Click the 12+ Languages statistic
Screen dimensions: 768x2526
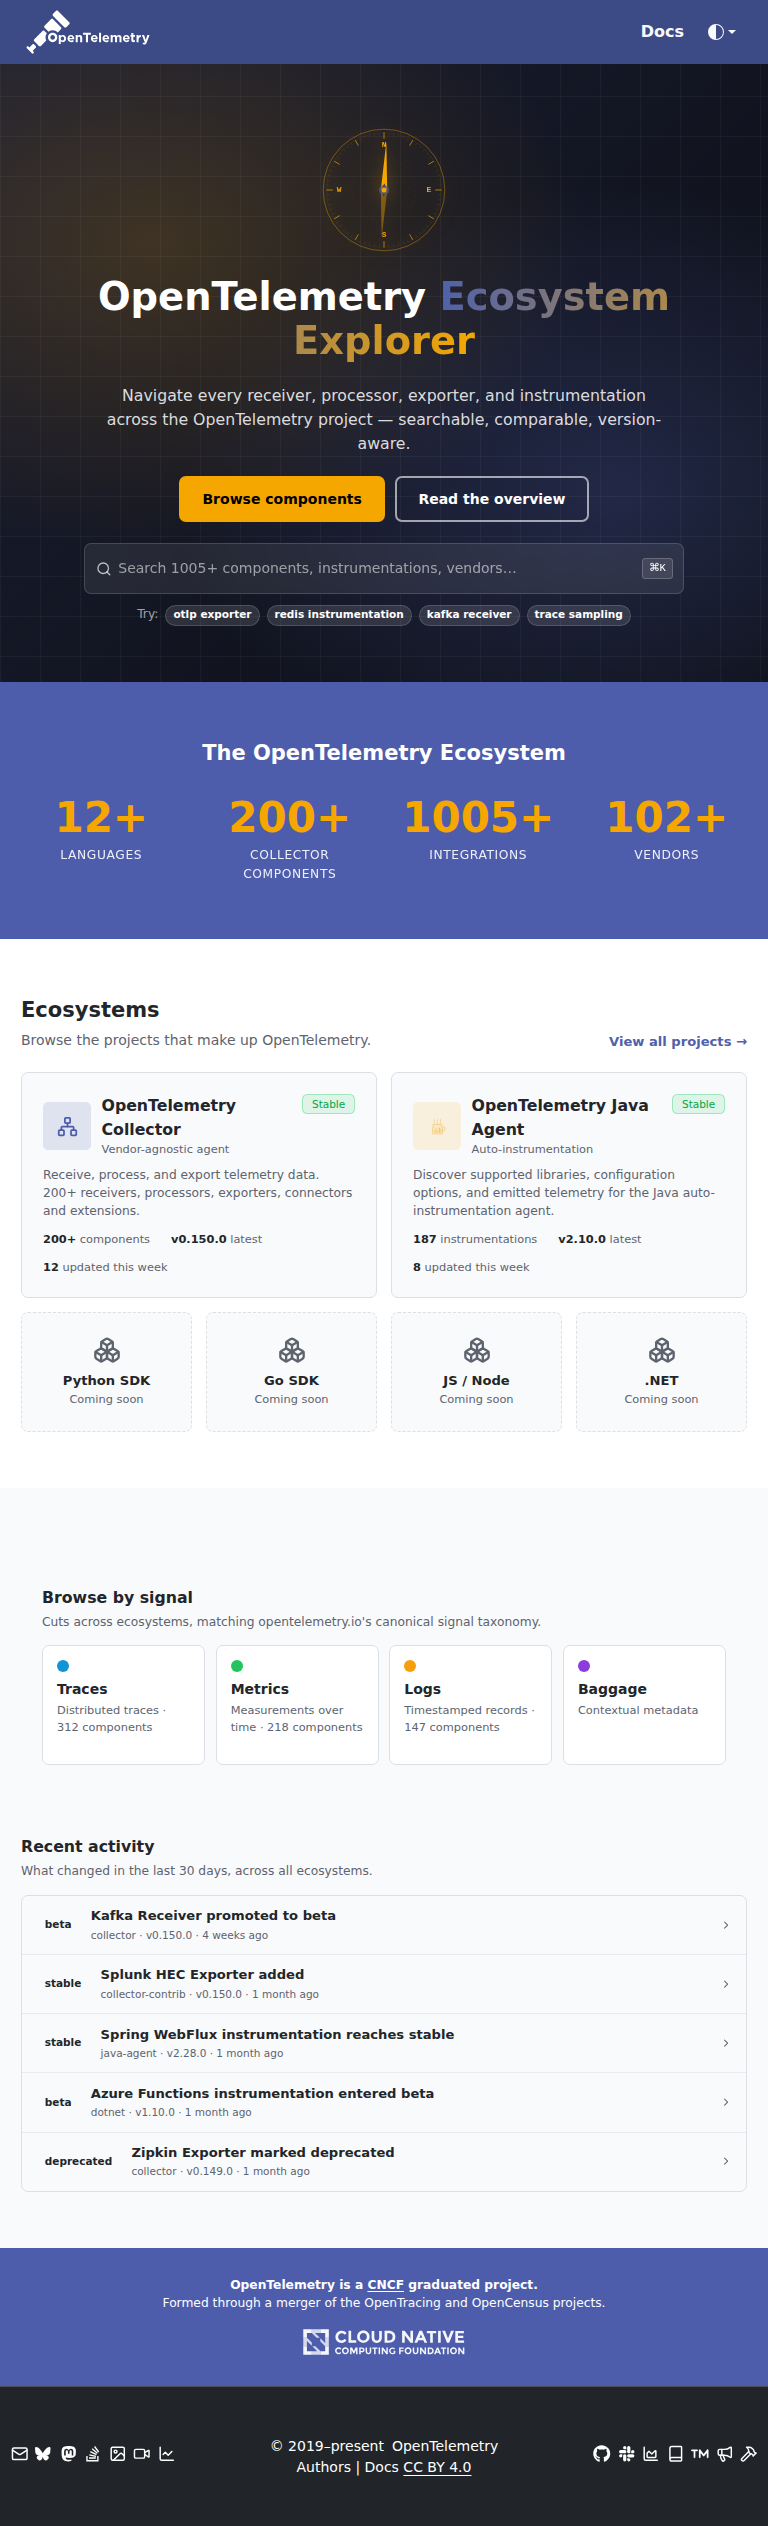[x=101, y=830]
